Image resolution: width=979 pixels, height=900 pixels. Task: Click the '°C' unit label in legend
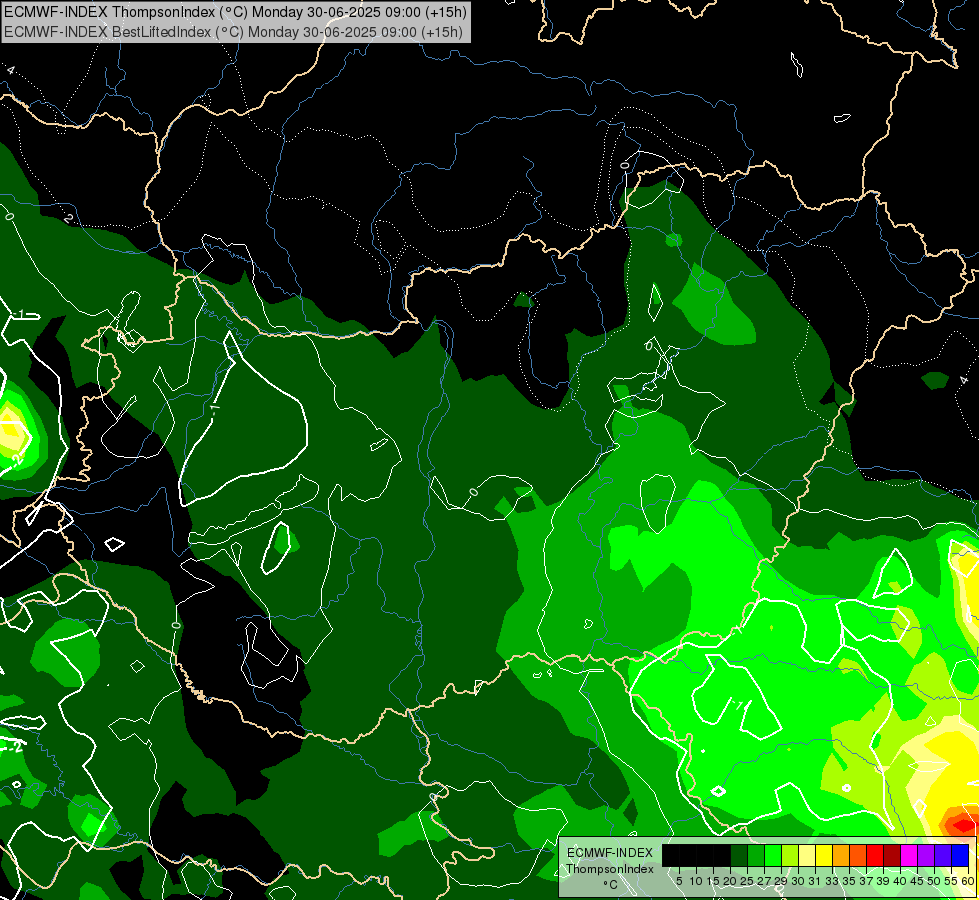(611, 885)
